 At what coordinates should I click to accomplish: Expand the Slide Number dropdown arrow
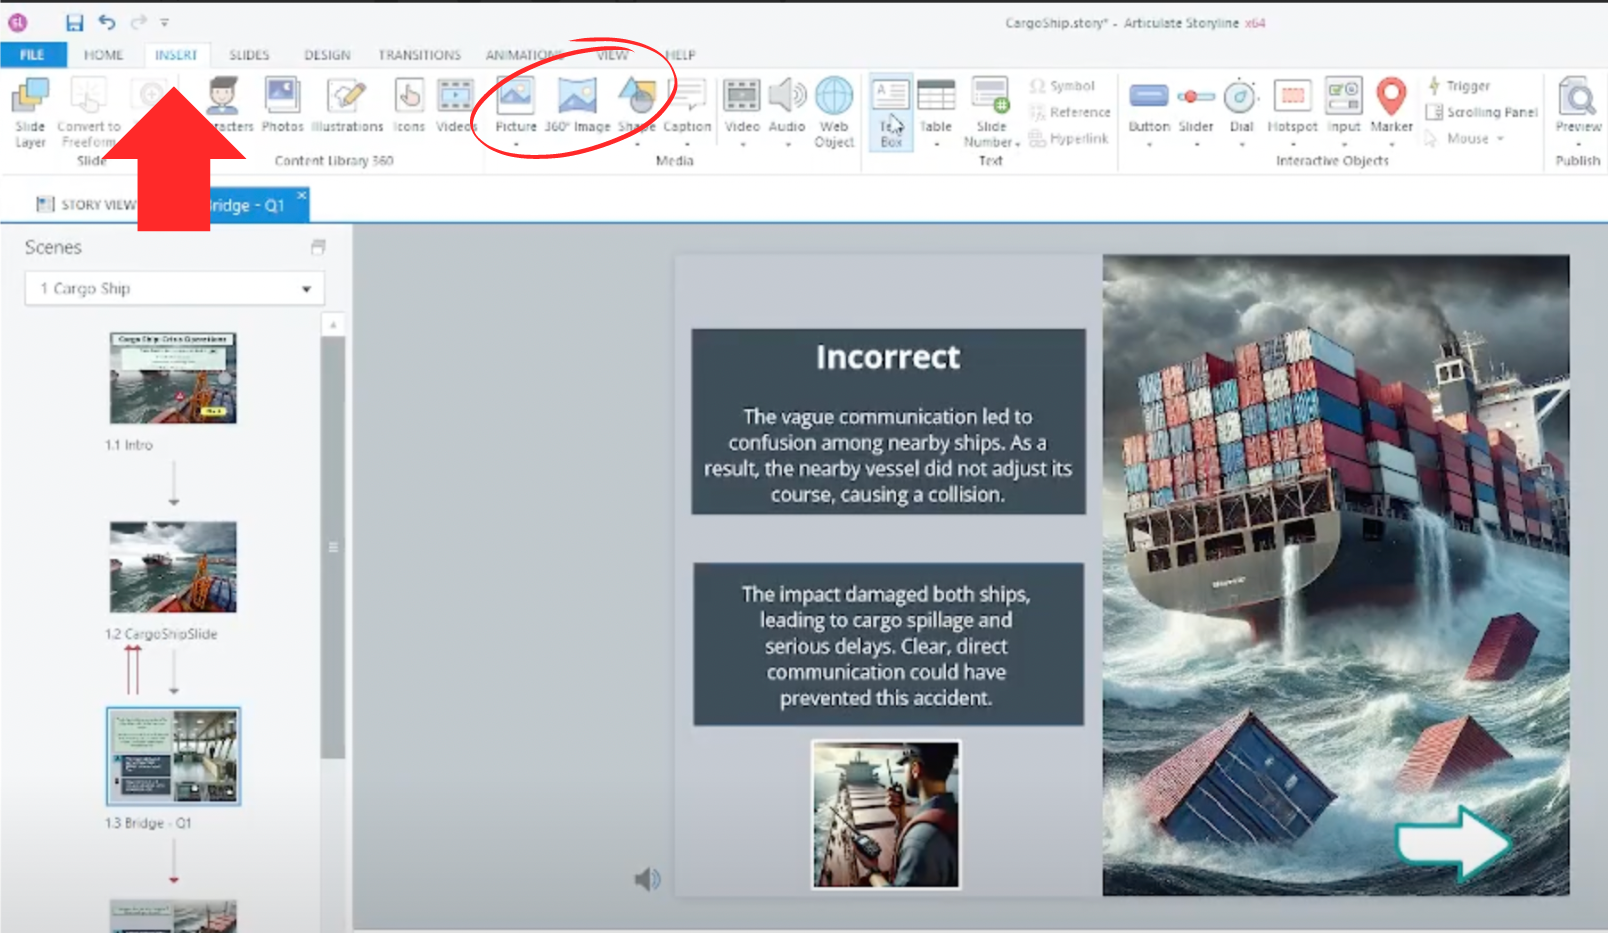pyautogui.click(x=1017, y=144)
